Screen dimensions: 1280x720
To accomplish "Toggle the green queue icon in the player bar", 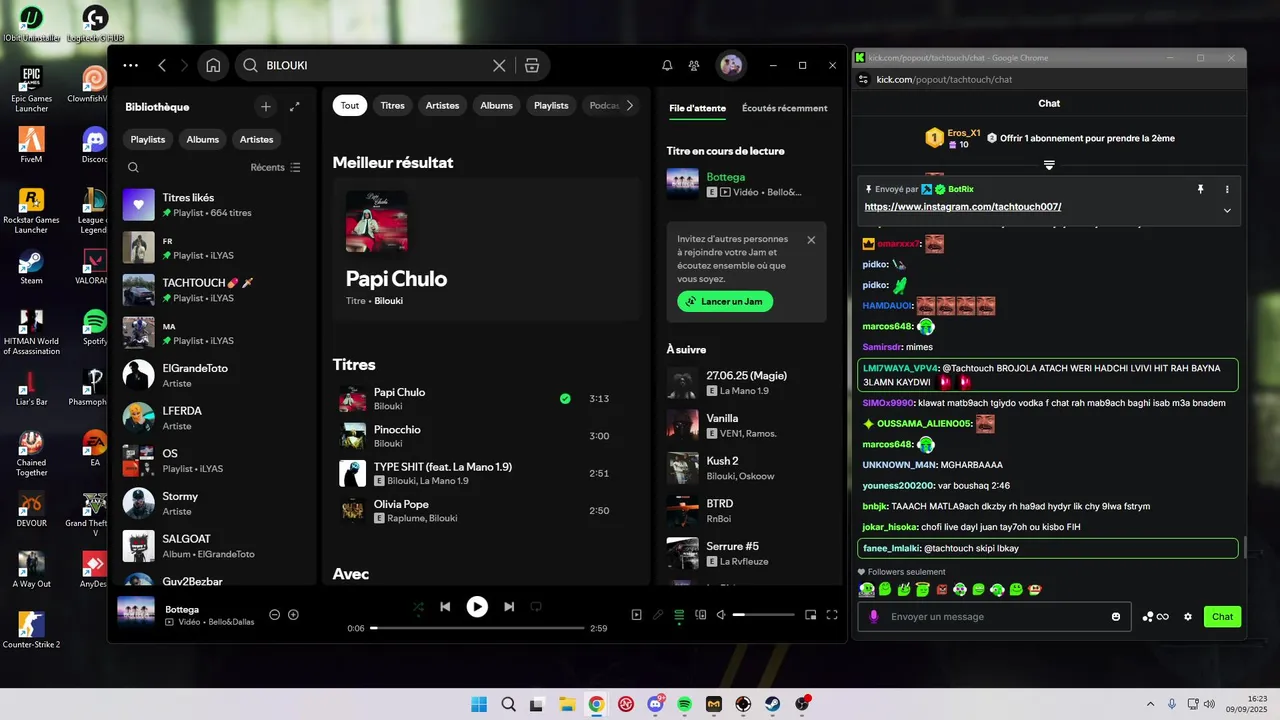I will coord(679,615).
